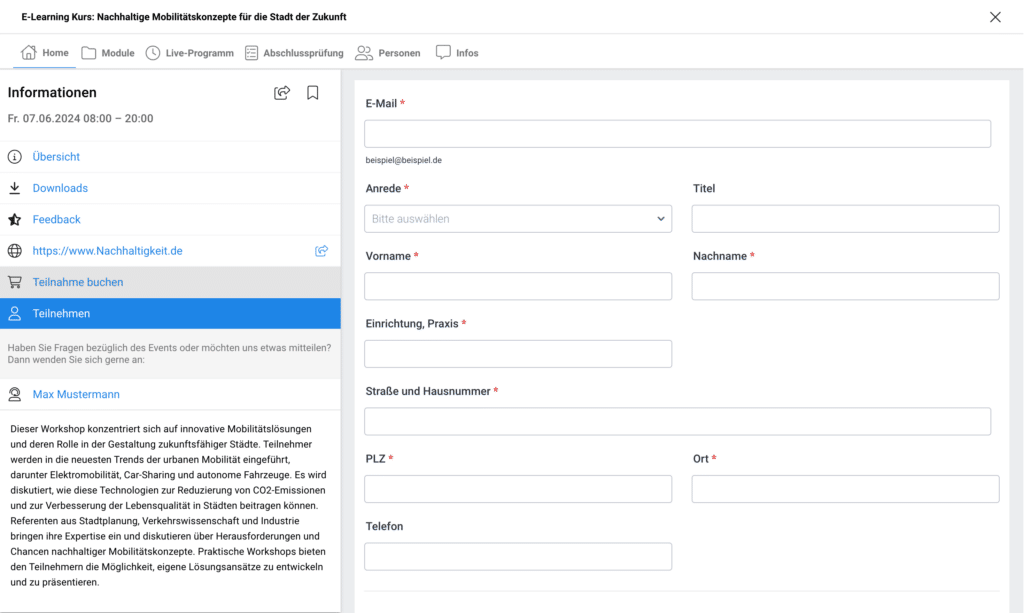Open the Live-Programm tab
This screenshot has width=1024, height=613.
click(x=189, y=53)
